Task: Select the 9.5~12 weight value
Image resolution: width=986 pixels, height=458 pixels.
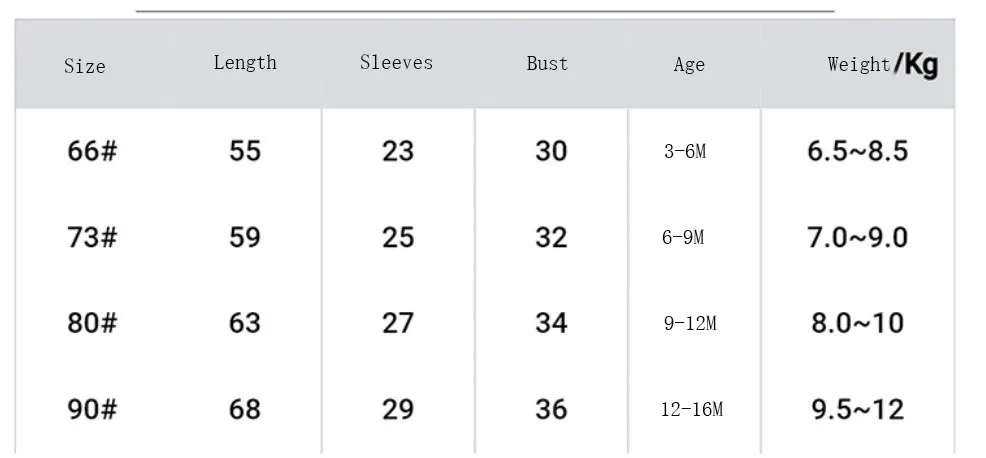Action: 858,409
